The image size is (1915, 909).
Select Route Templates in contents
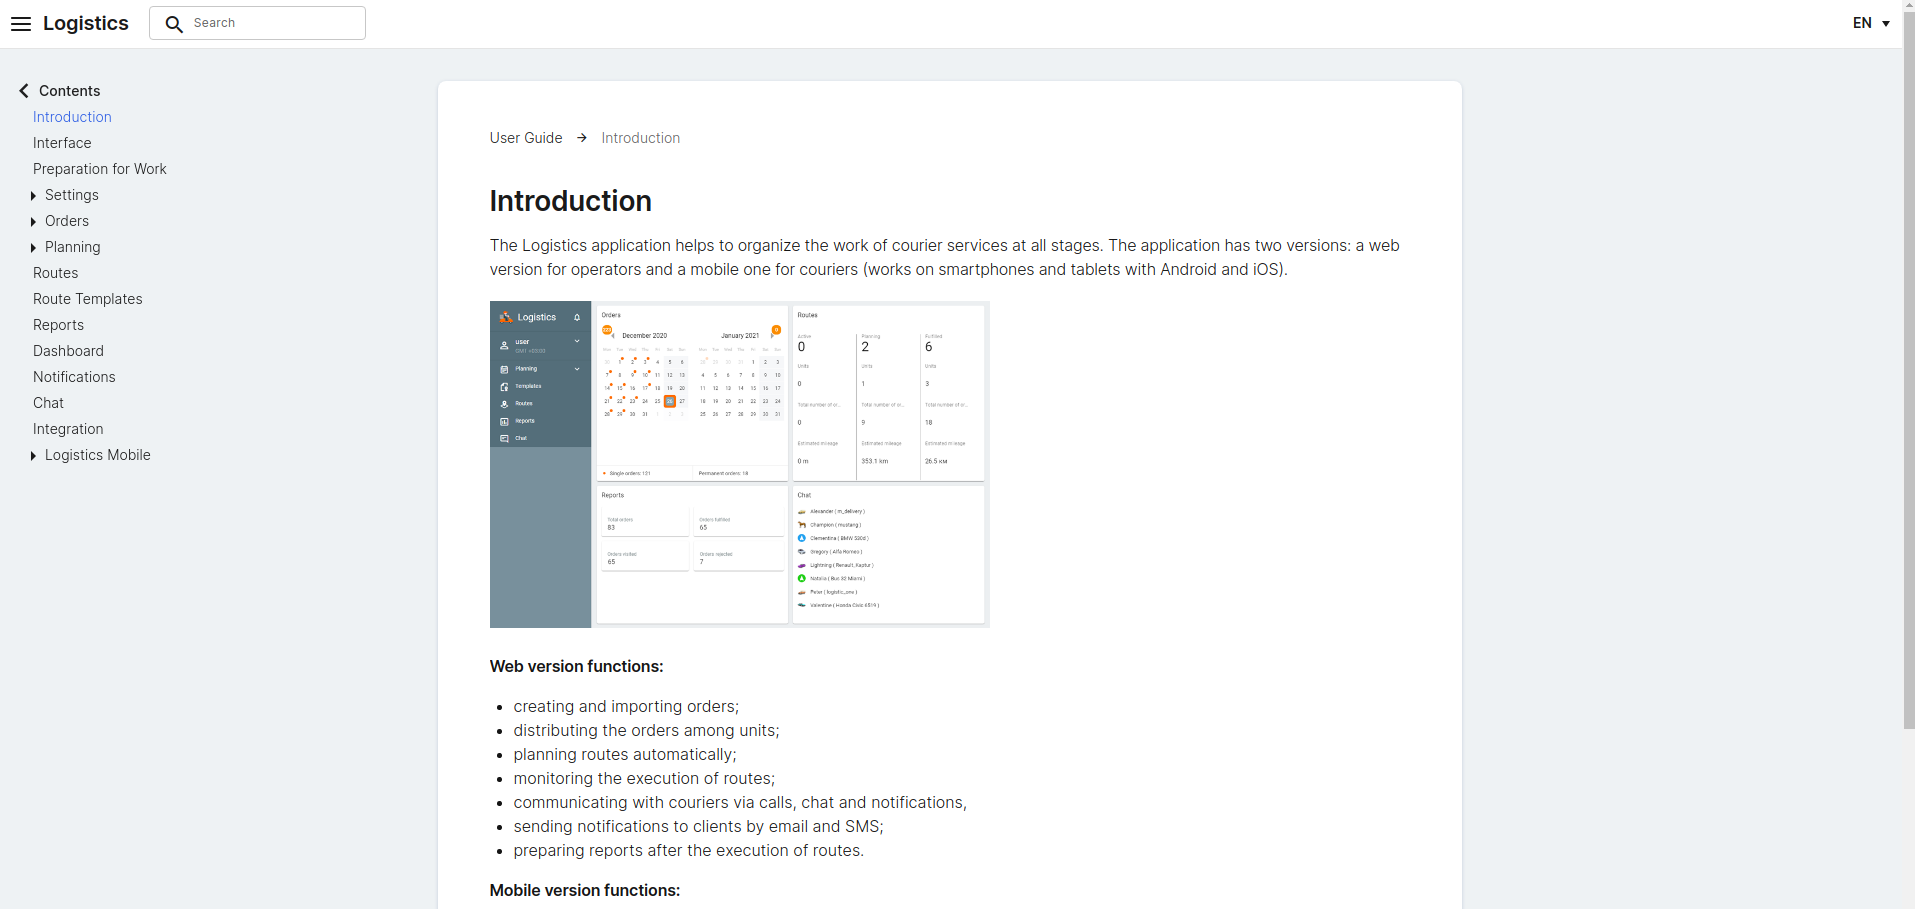88,299
